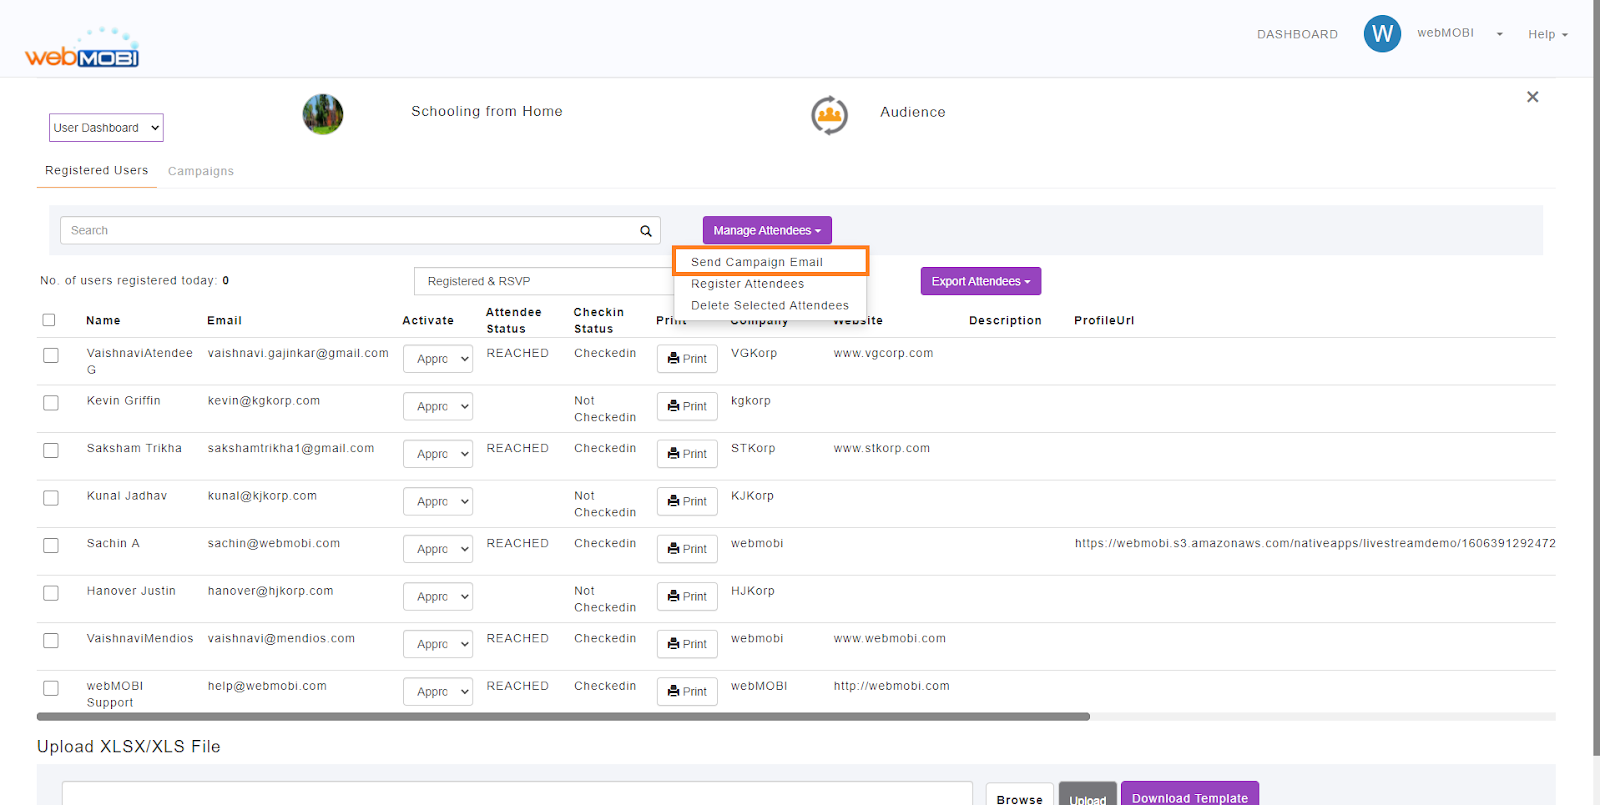The height and width of the screenshot is (805, 1600).
Task: Expand the Manage Attendees dropdown button
Action: [767, 230]
